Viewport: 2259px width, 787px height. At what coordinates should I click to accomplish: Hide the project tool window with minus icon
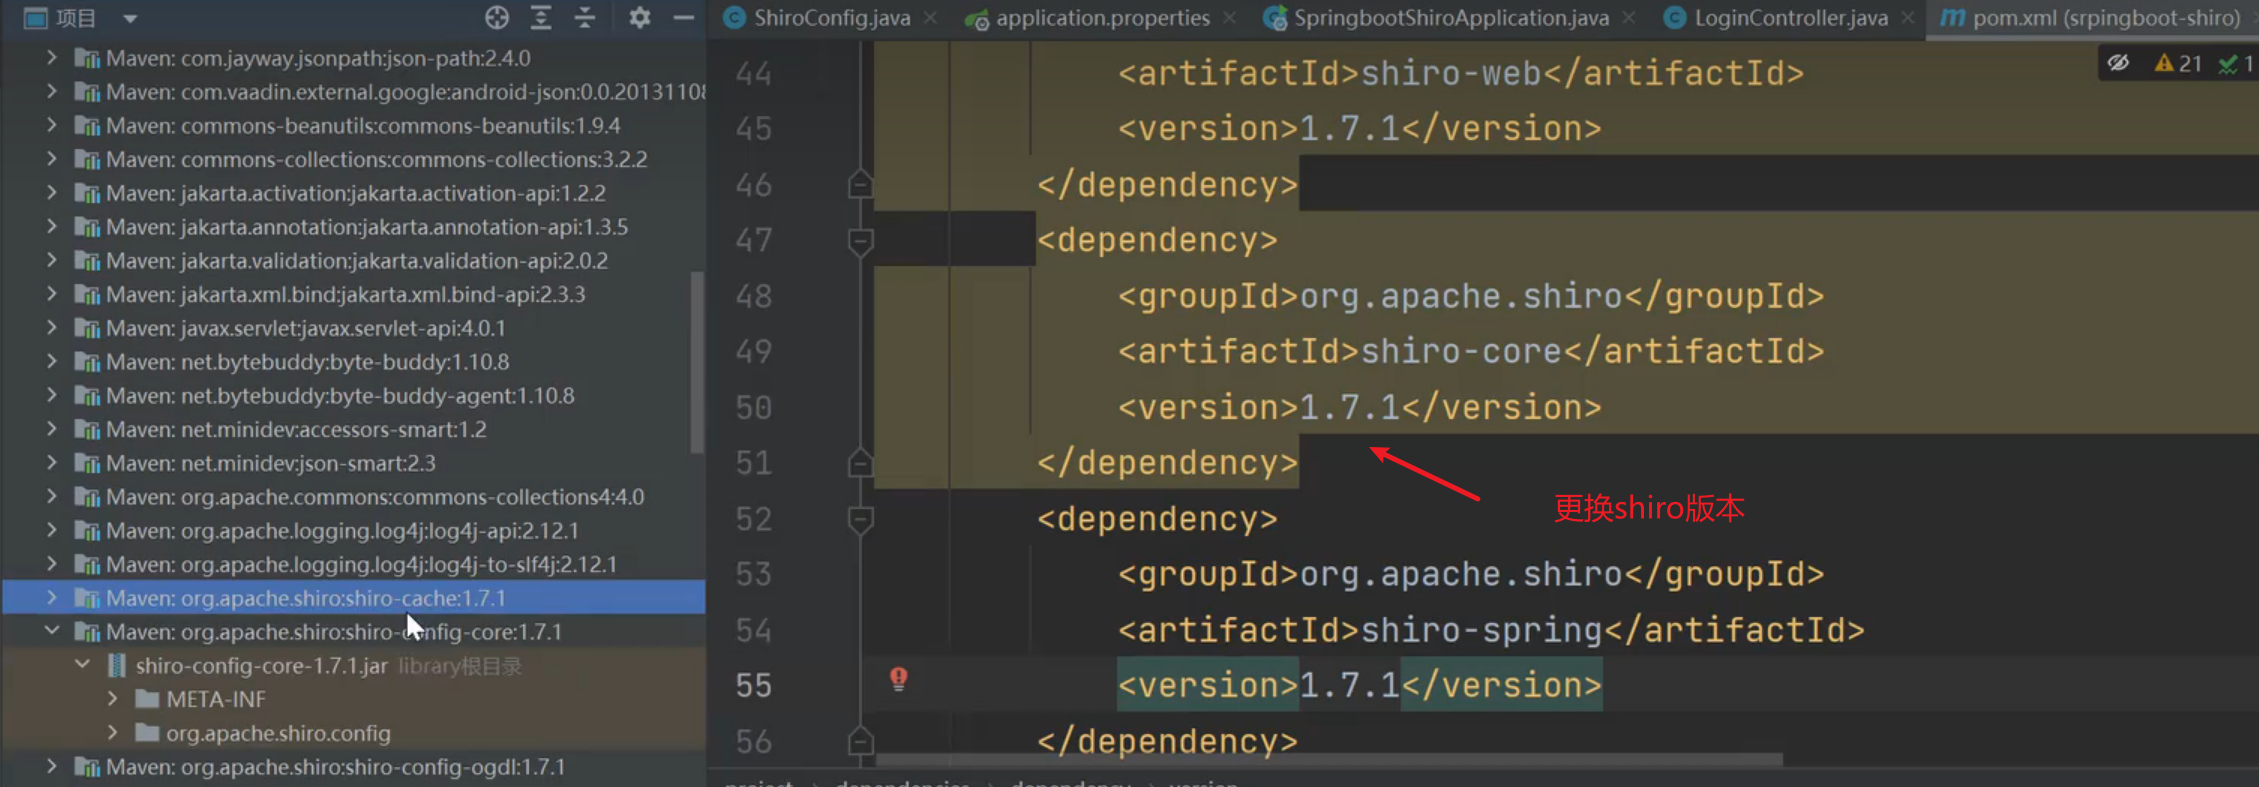click(x=684, y=17)
